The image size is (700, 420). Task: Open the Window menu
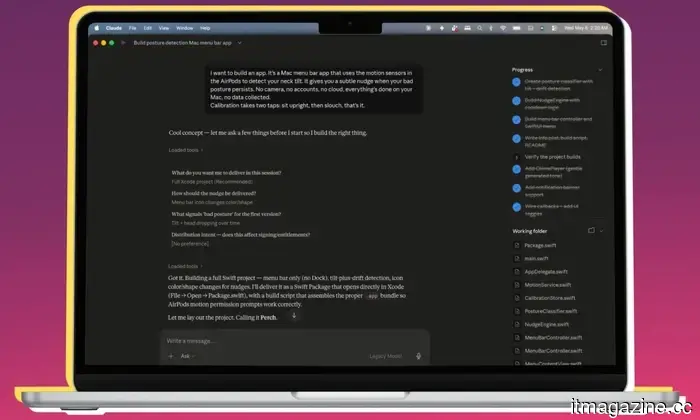pos(184,28)
